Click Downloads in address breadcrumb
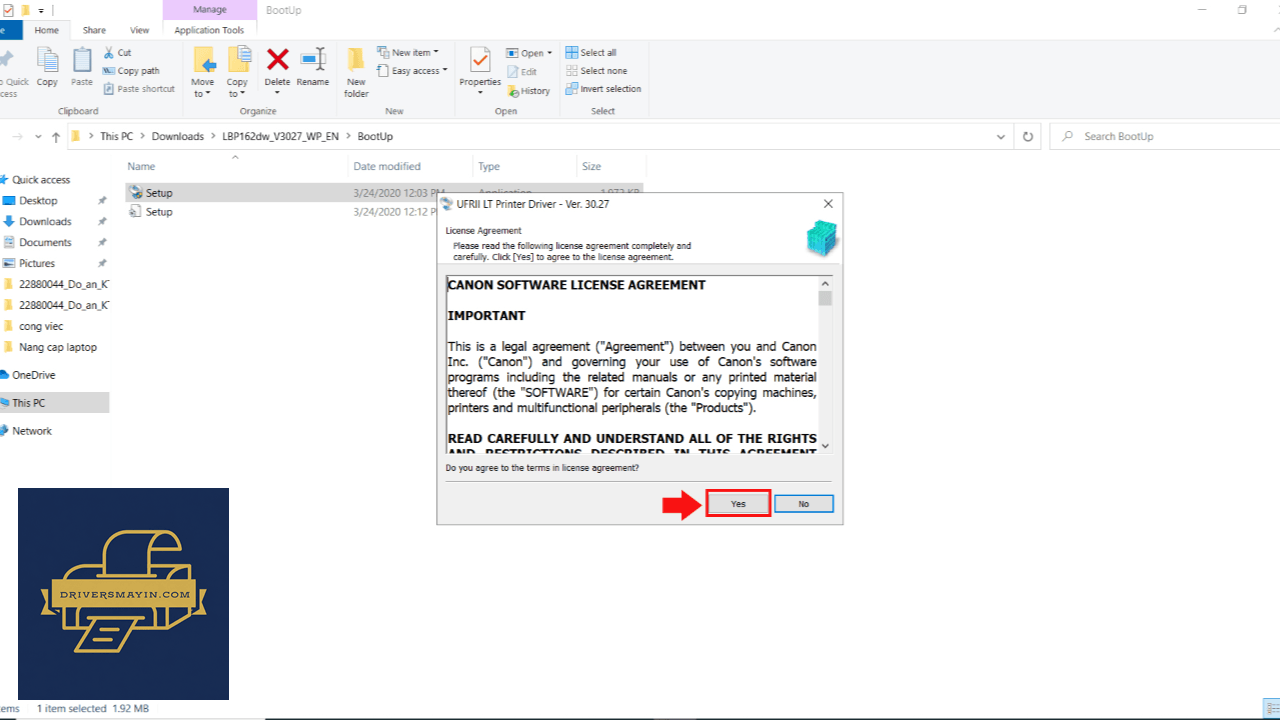Screen dimensions: 1280x720 click(177, 136)
